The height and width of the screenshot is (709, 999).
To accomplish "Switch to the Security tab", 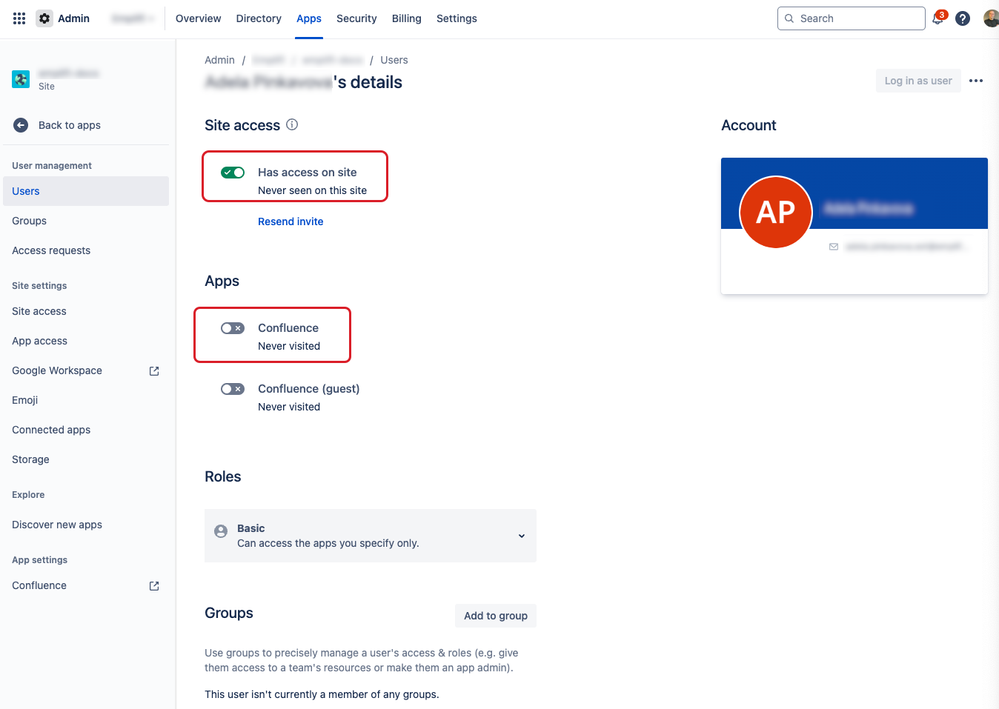I will point(356,18).
